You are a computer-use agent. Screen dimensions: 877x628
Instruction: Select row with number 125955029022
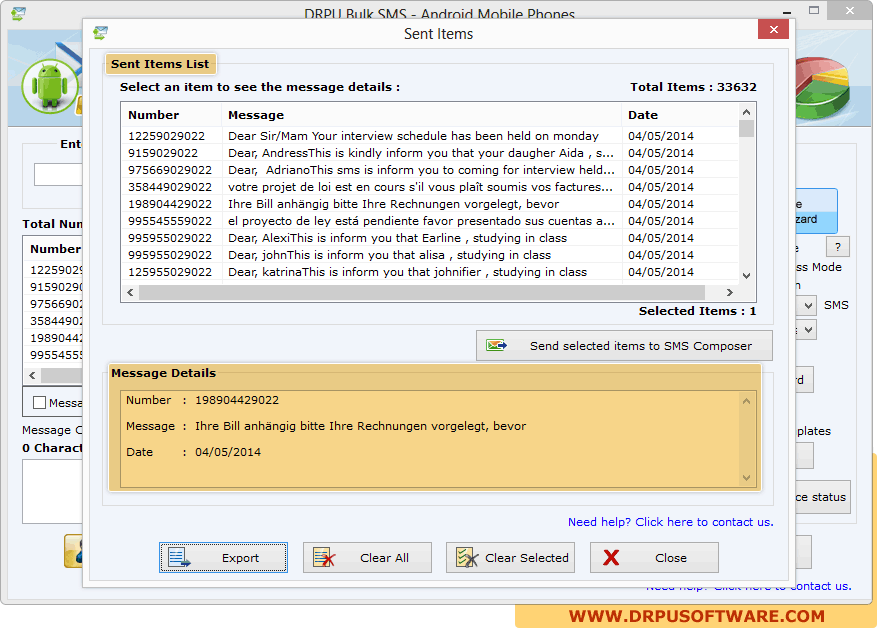[x=430, y=272]
